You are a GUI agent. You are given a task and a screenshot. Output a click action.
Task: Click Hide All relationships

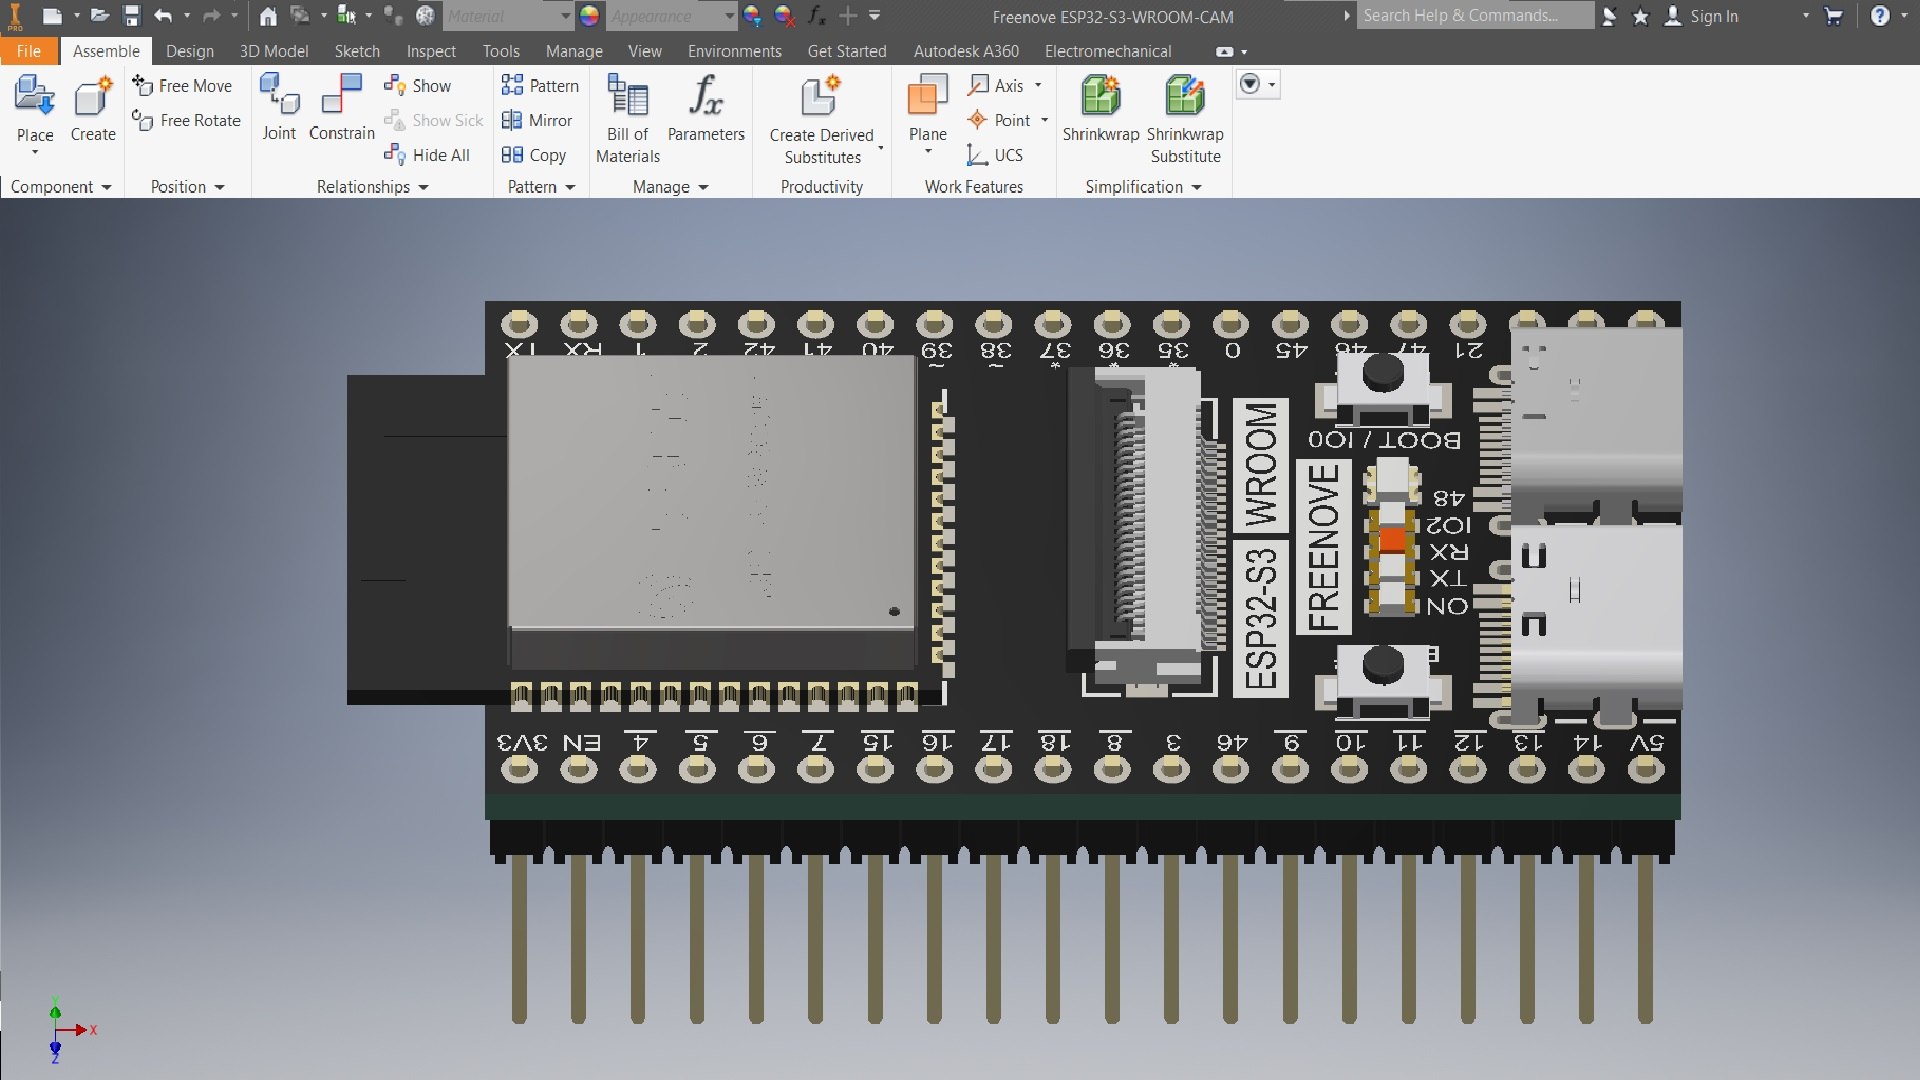click(x=427, y=155)
